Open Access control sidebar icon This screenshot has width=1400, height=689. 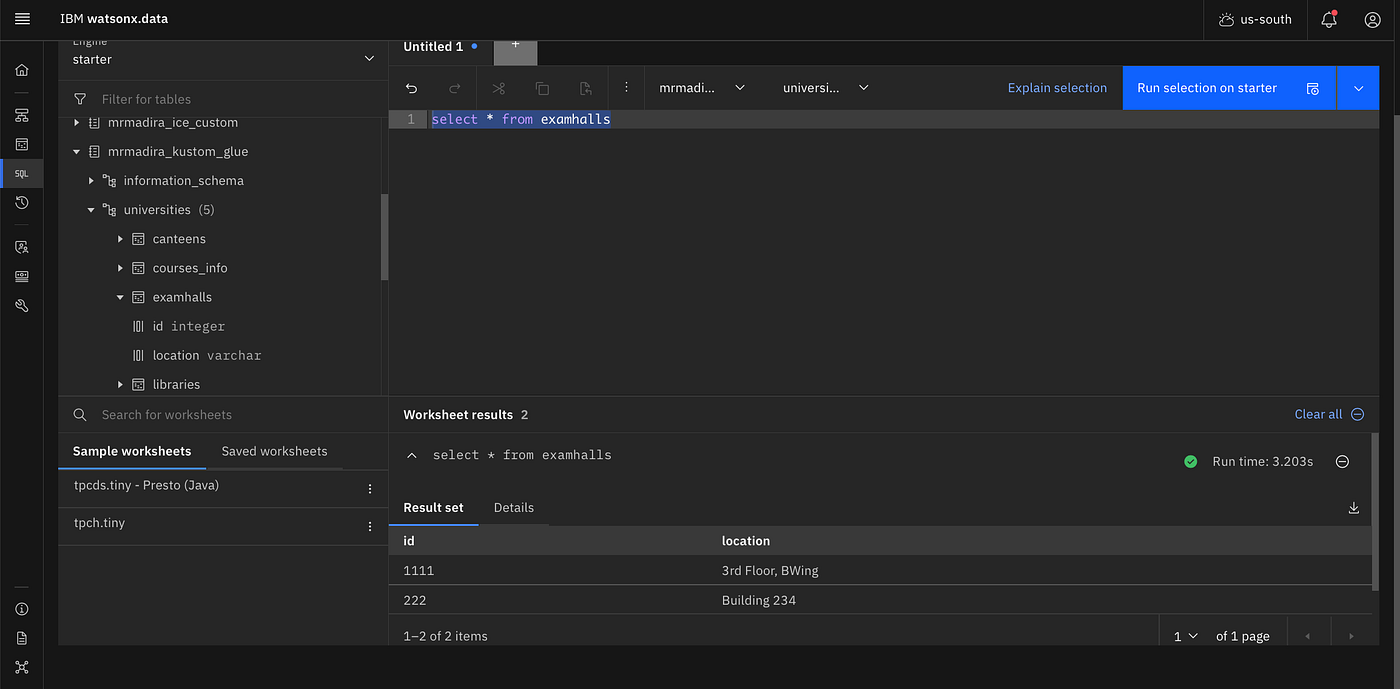click(22, 247)
